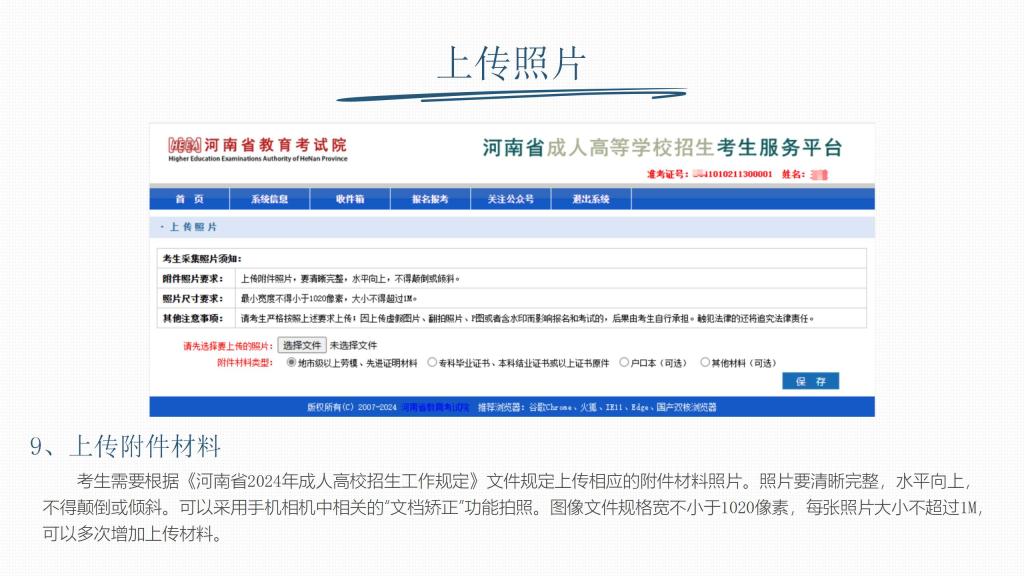This screenshot has width=1024, height=576.
Task: Pick the 其他材料（可选） radio option
Action: point(705,363)
